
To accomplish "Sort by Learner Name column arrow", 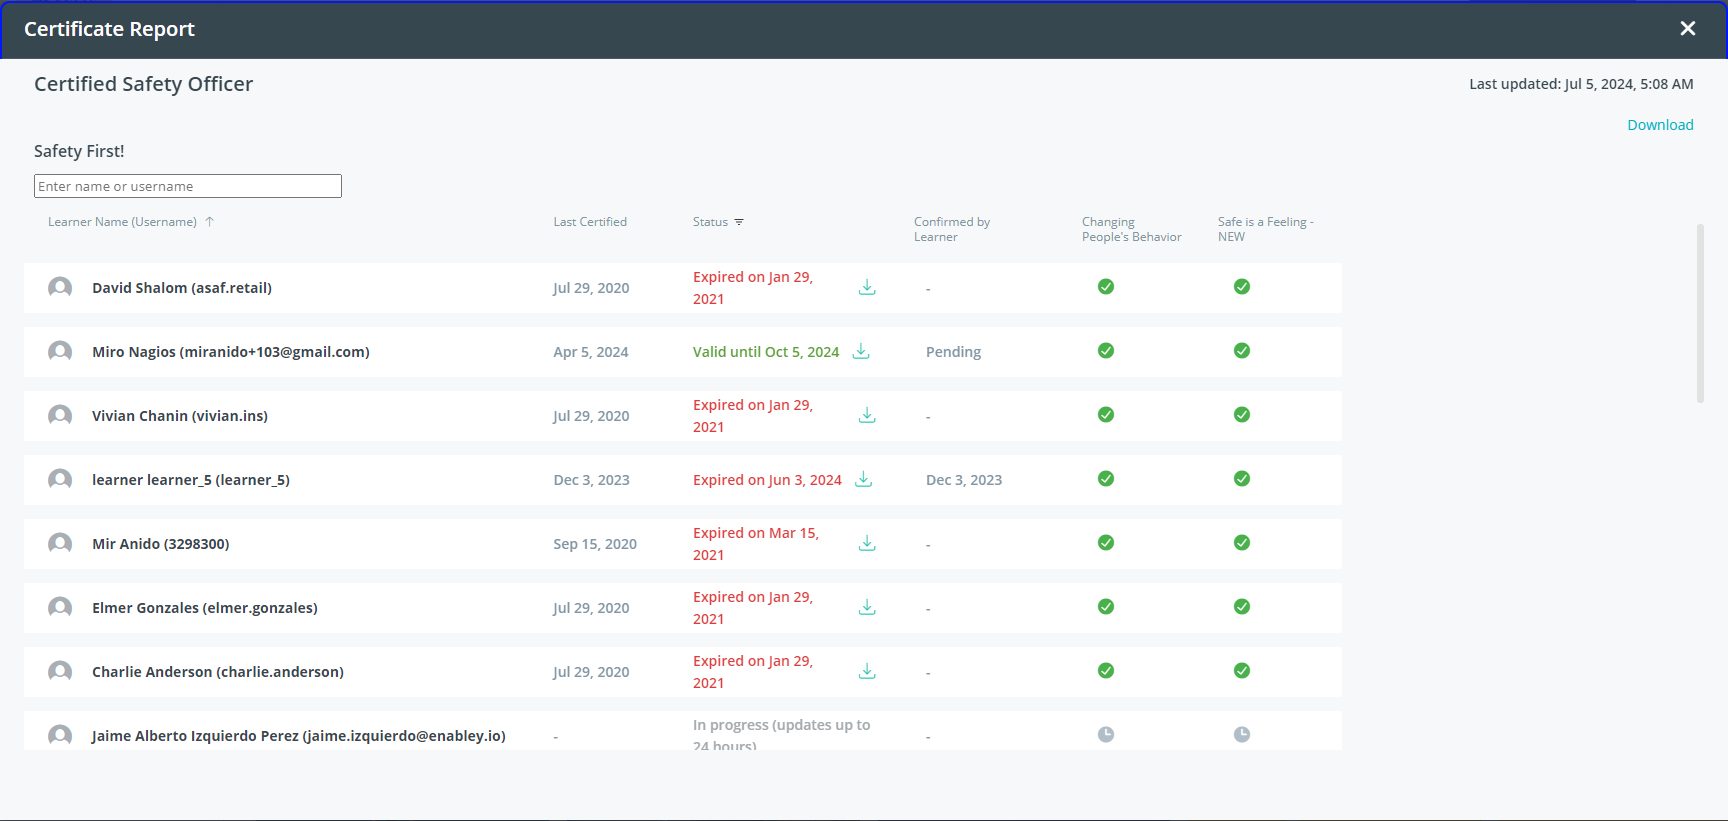I will 210,222.
